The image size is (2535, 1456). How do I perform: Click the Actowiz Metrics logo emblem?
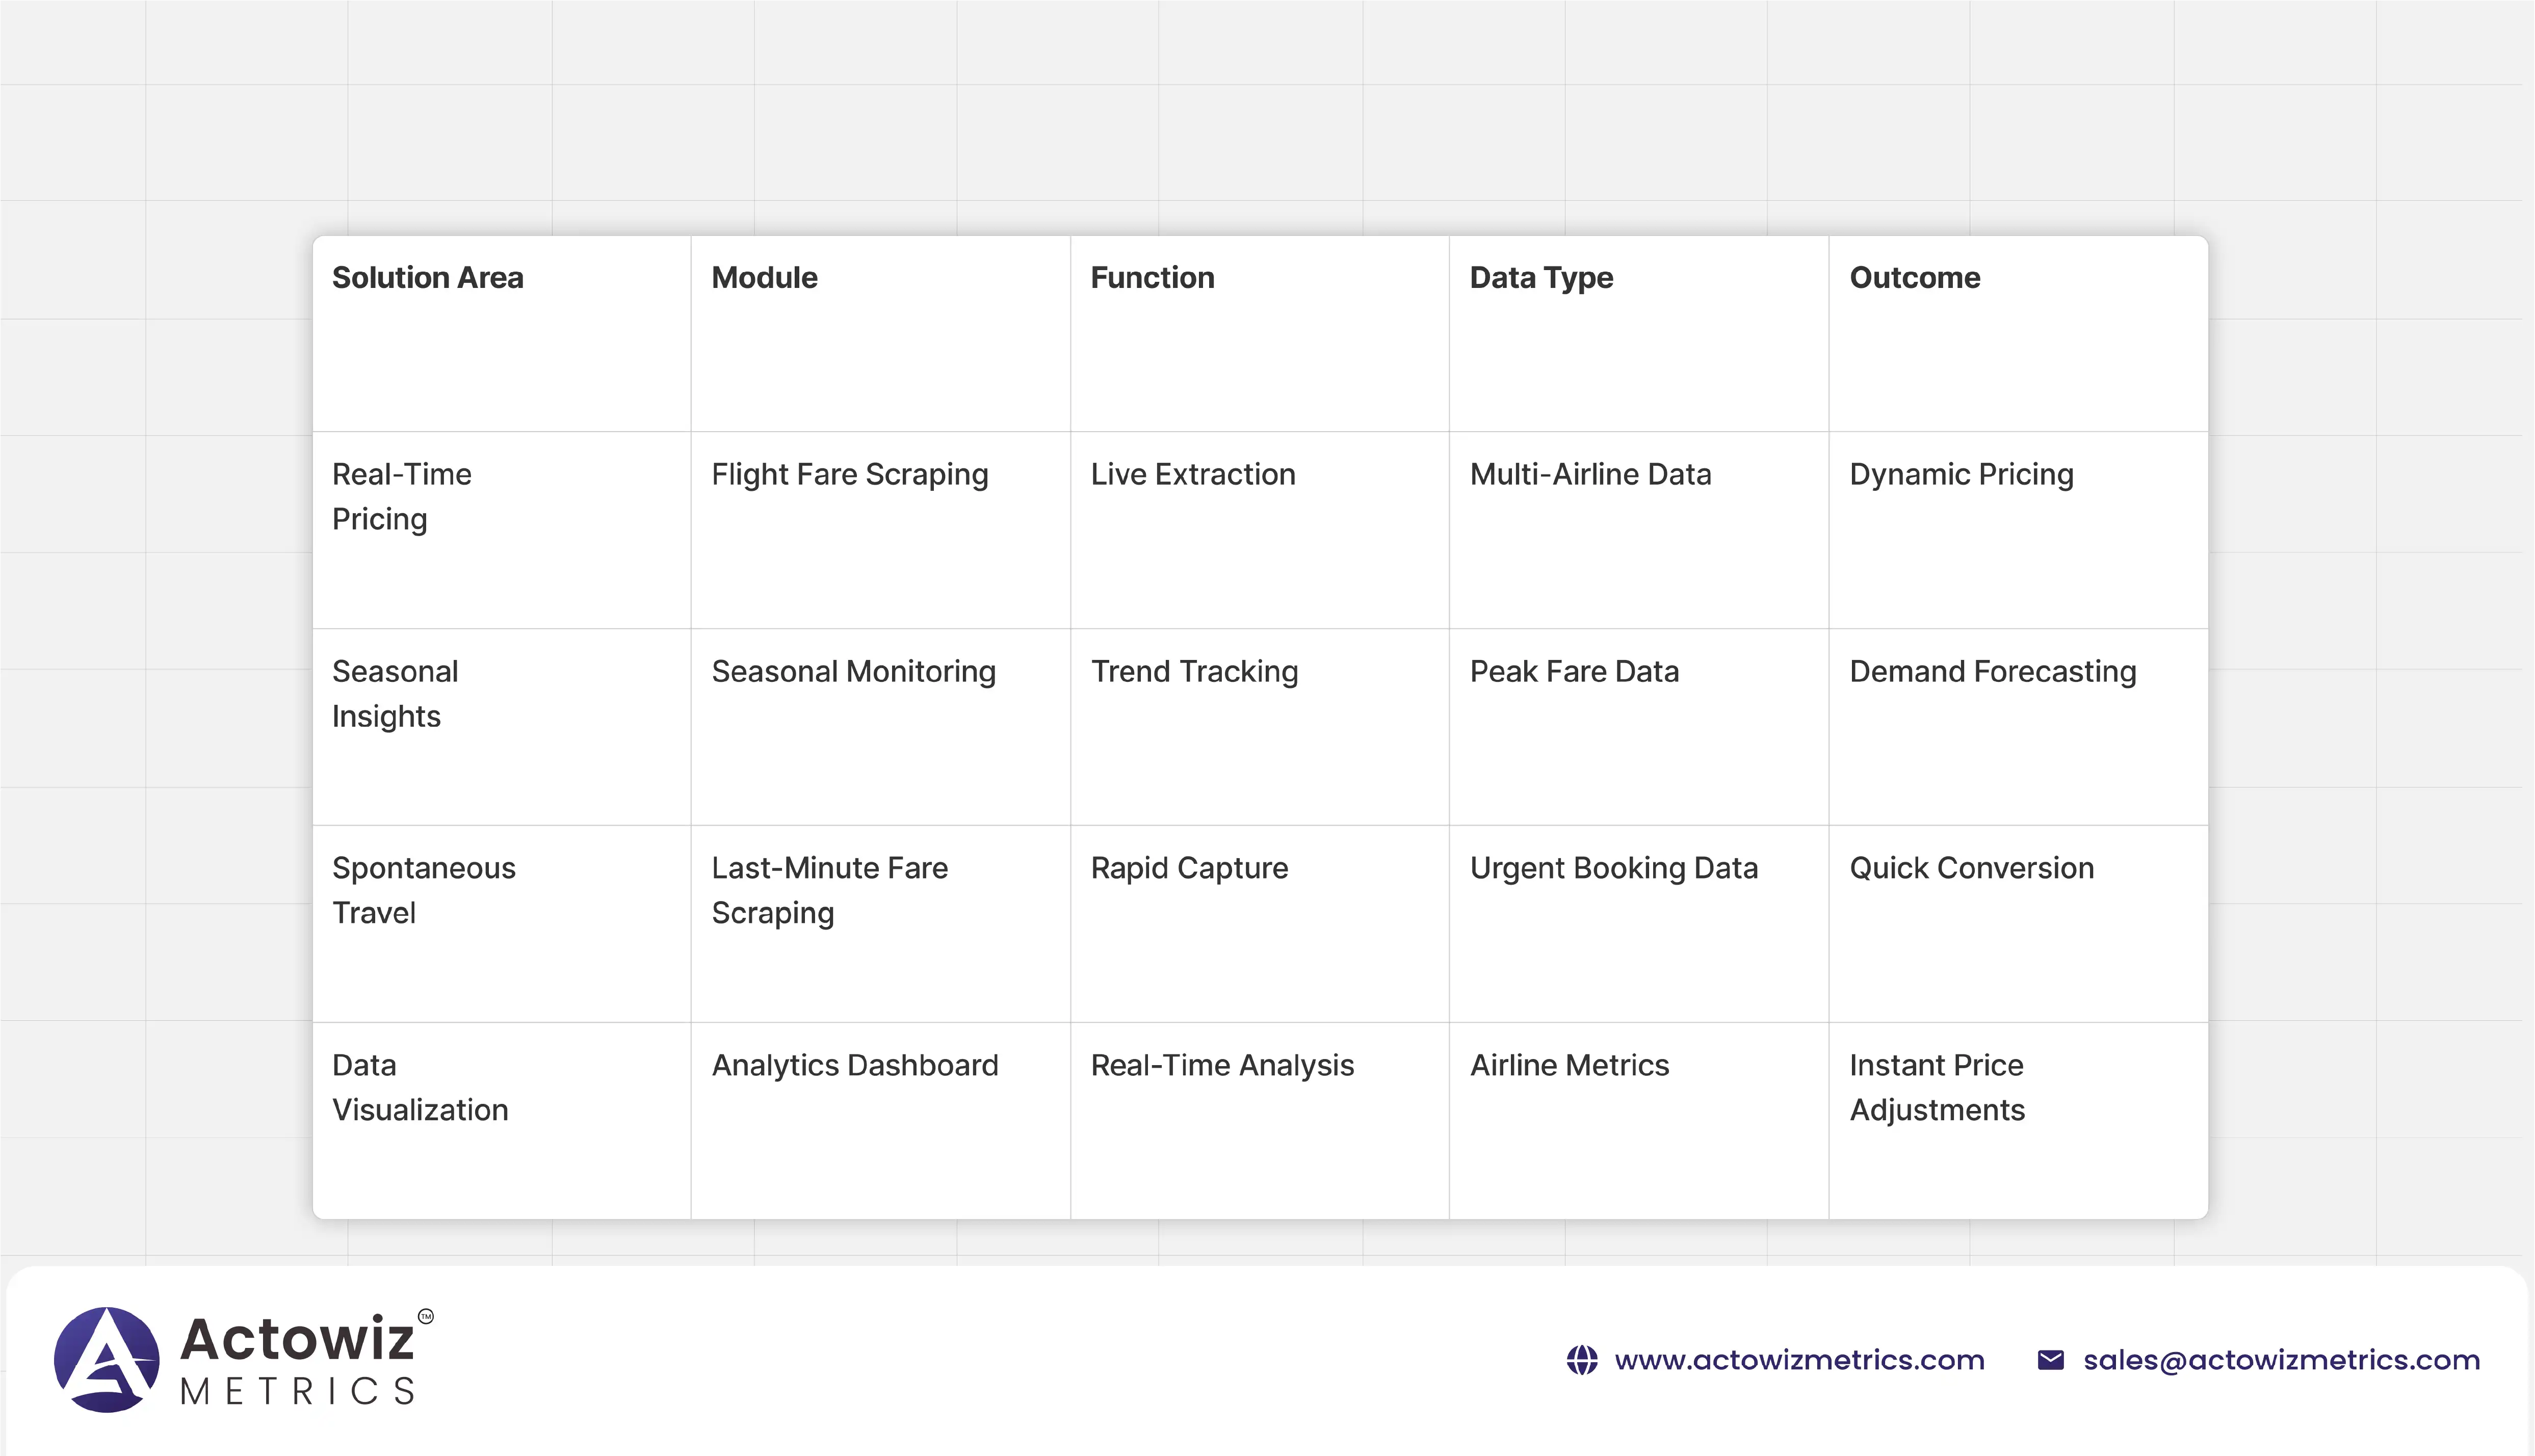click(106, 1359)
